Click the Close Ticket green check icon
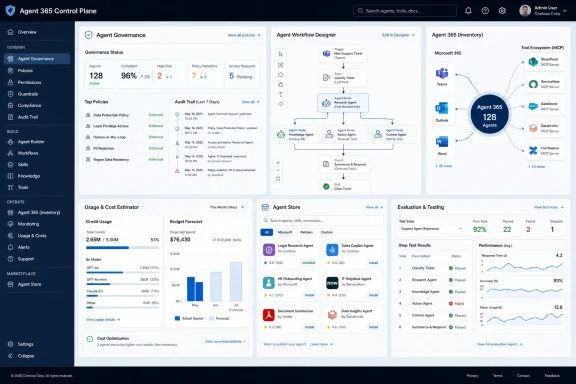 point(326,186)
